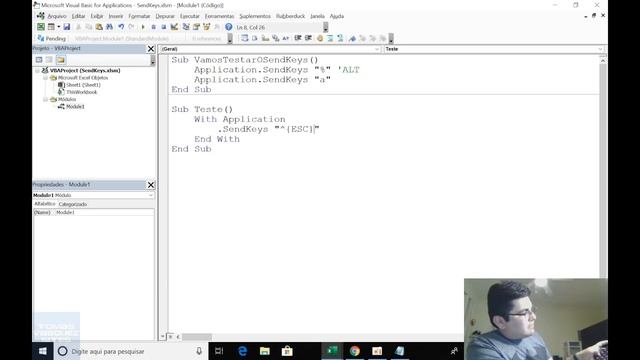Switch to the Categorizado properties tab

[73, 204]
